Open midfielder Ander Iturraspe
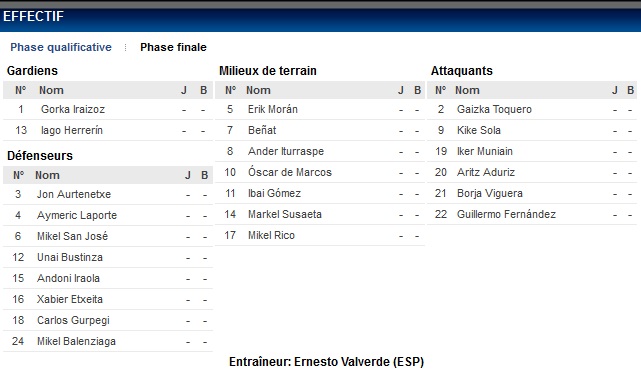641x370 pixels. [x=286, y=151]
